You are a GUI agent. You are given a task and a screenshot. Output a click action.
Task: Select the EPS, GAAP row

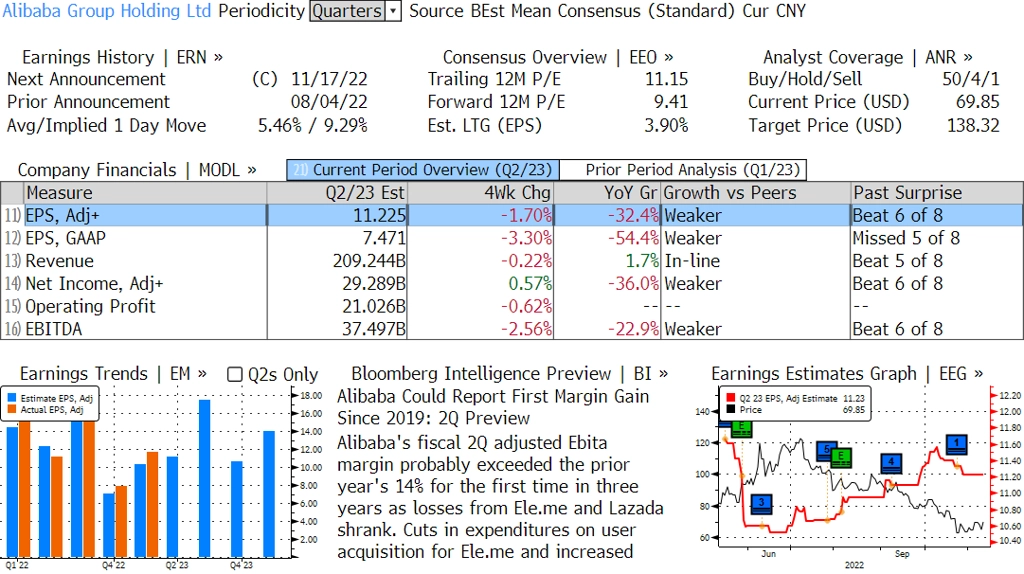click(x=512, y=238)
